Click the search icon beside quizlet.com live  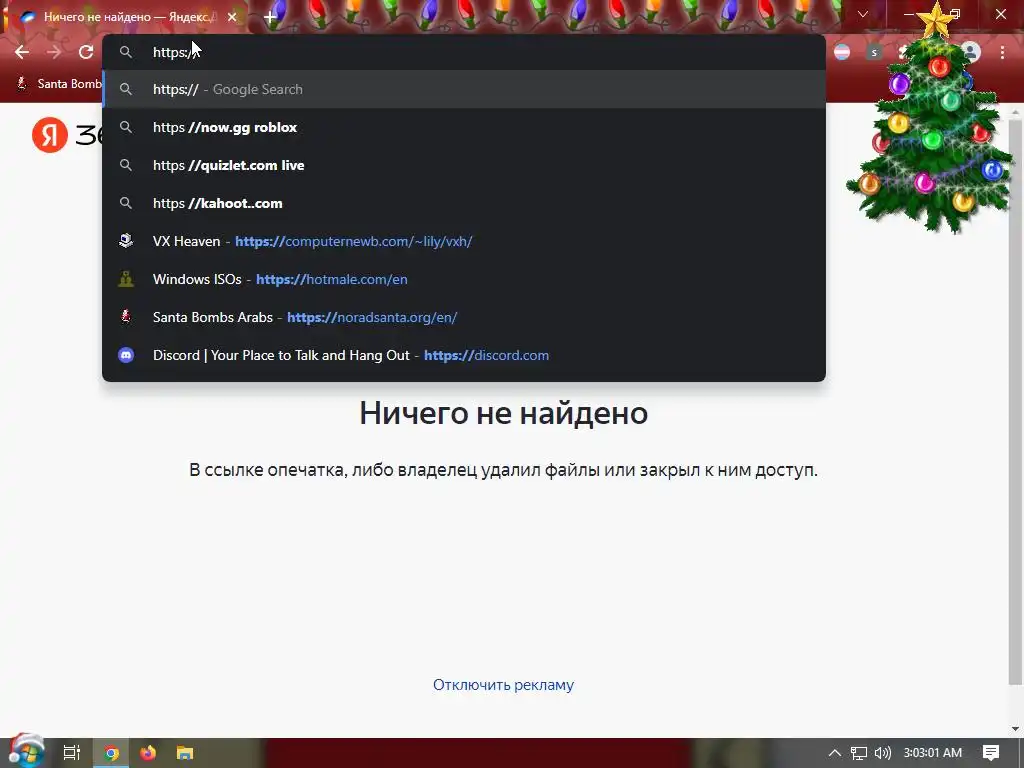click(126, 165)
